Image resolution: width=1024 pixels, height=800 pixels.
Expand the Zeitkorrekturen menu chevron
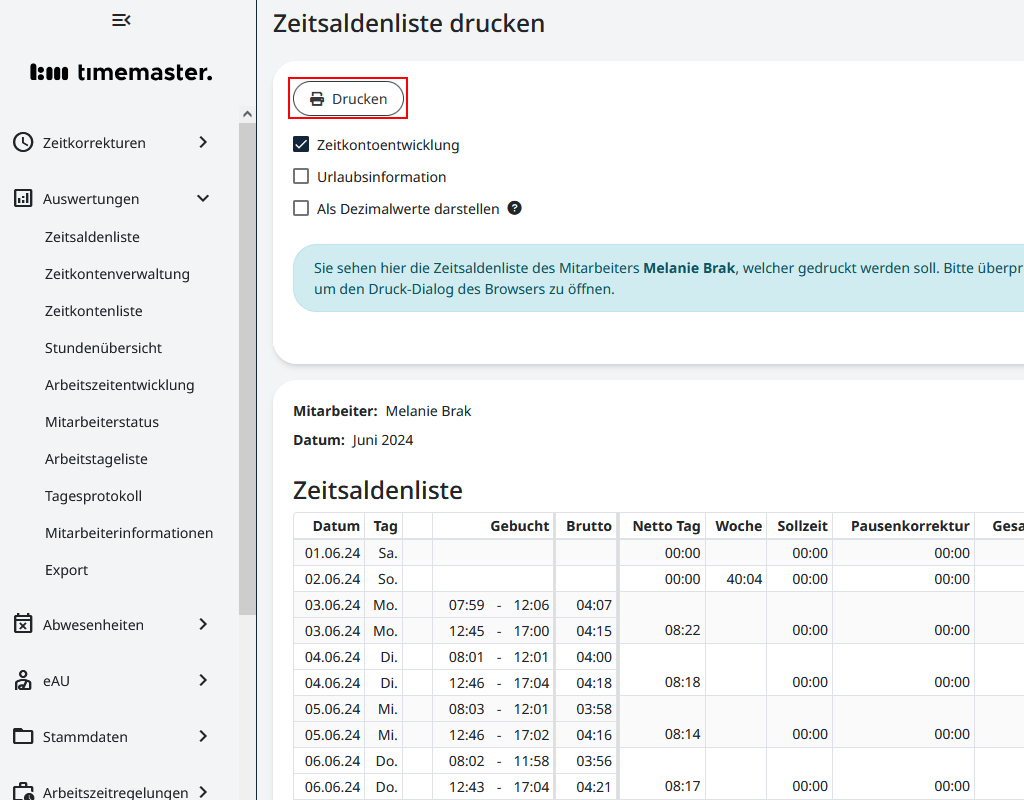pos(203,142)
